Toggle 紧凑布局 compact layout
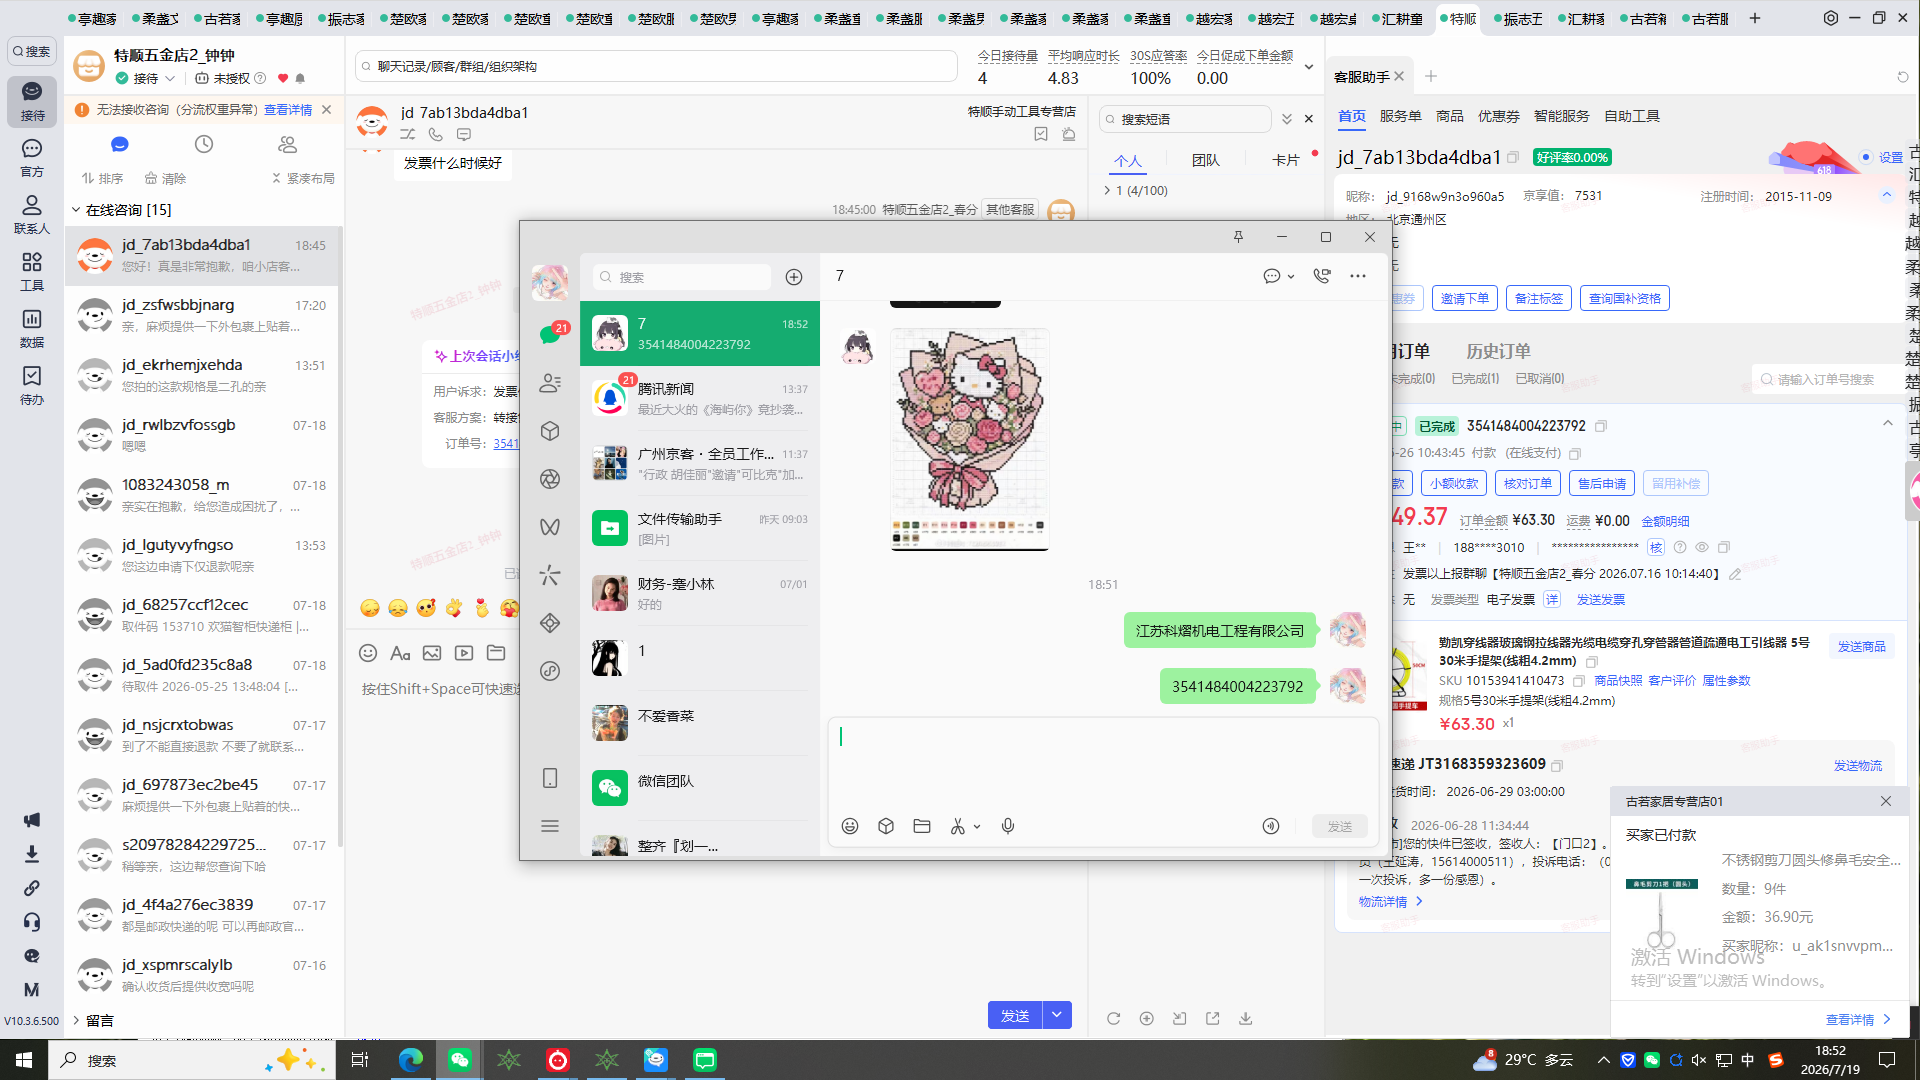 tap(303, 178)
